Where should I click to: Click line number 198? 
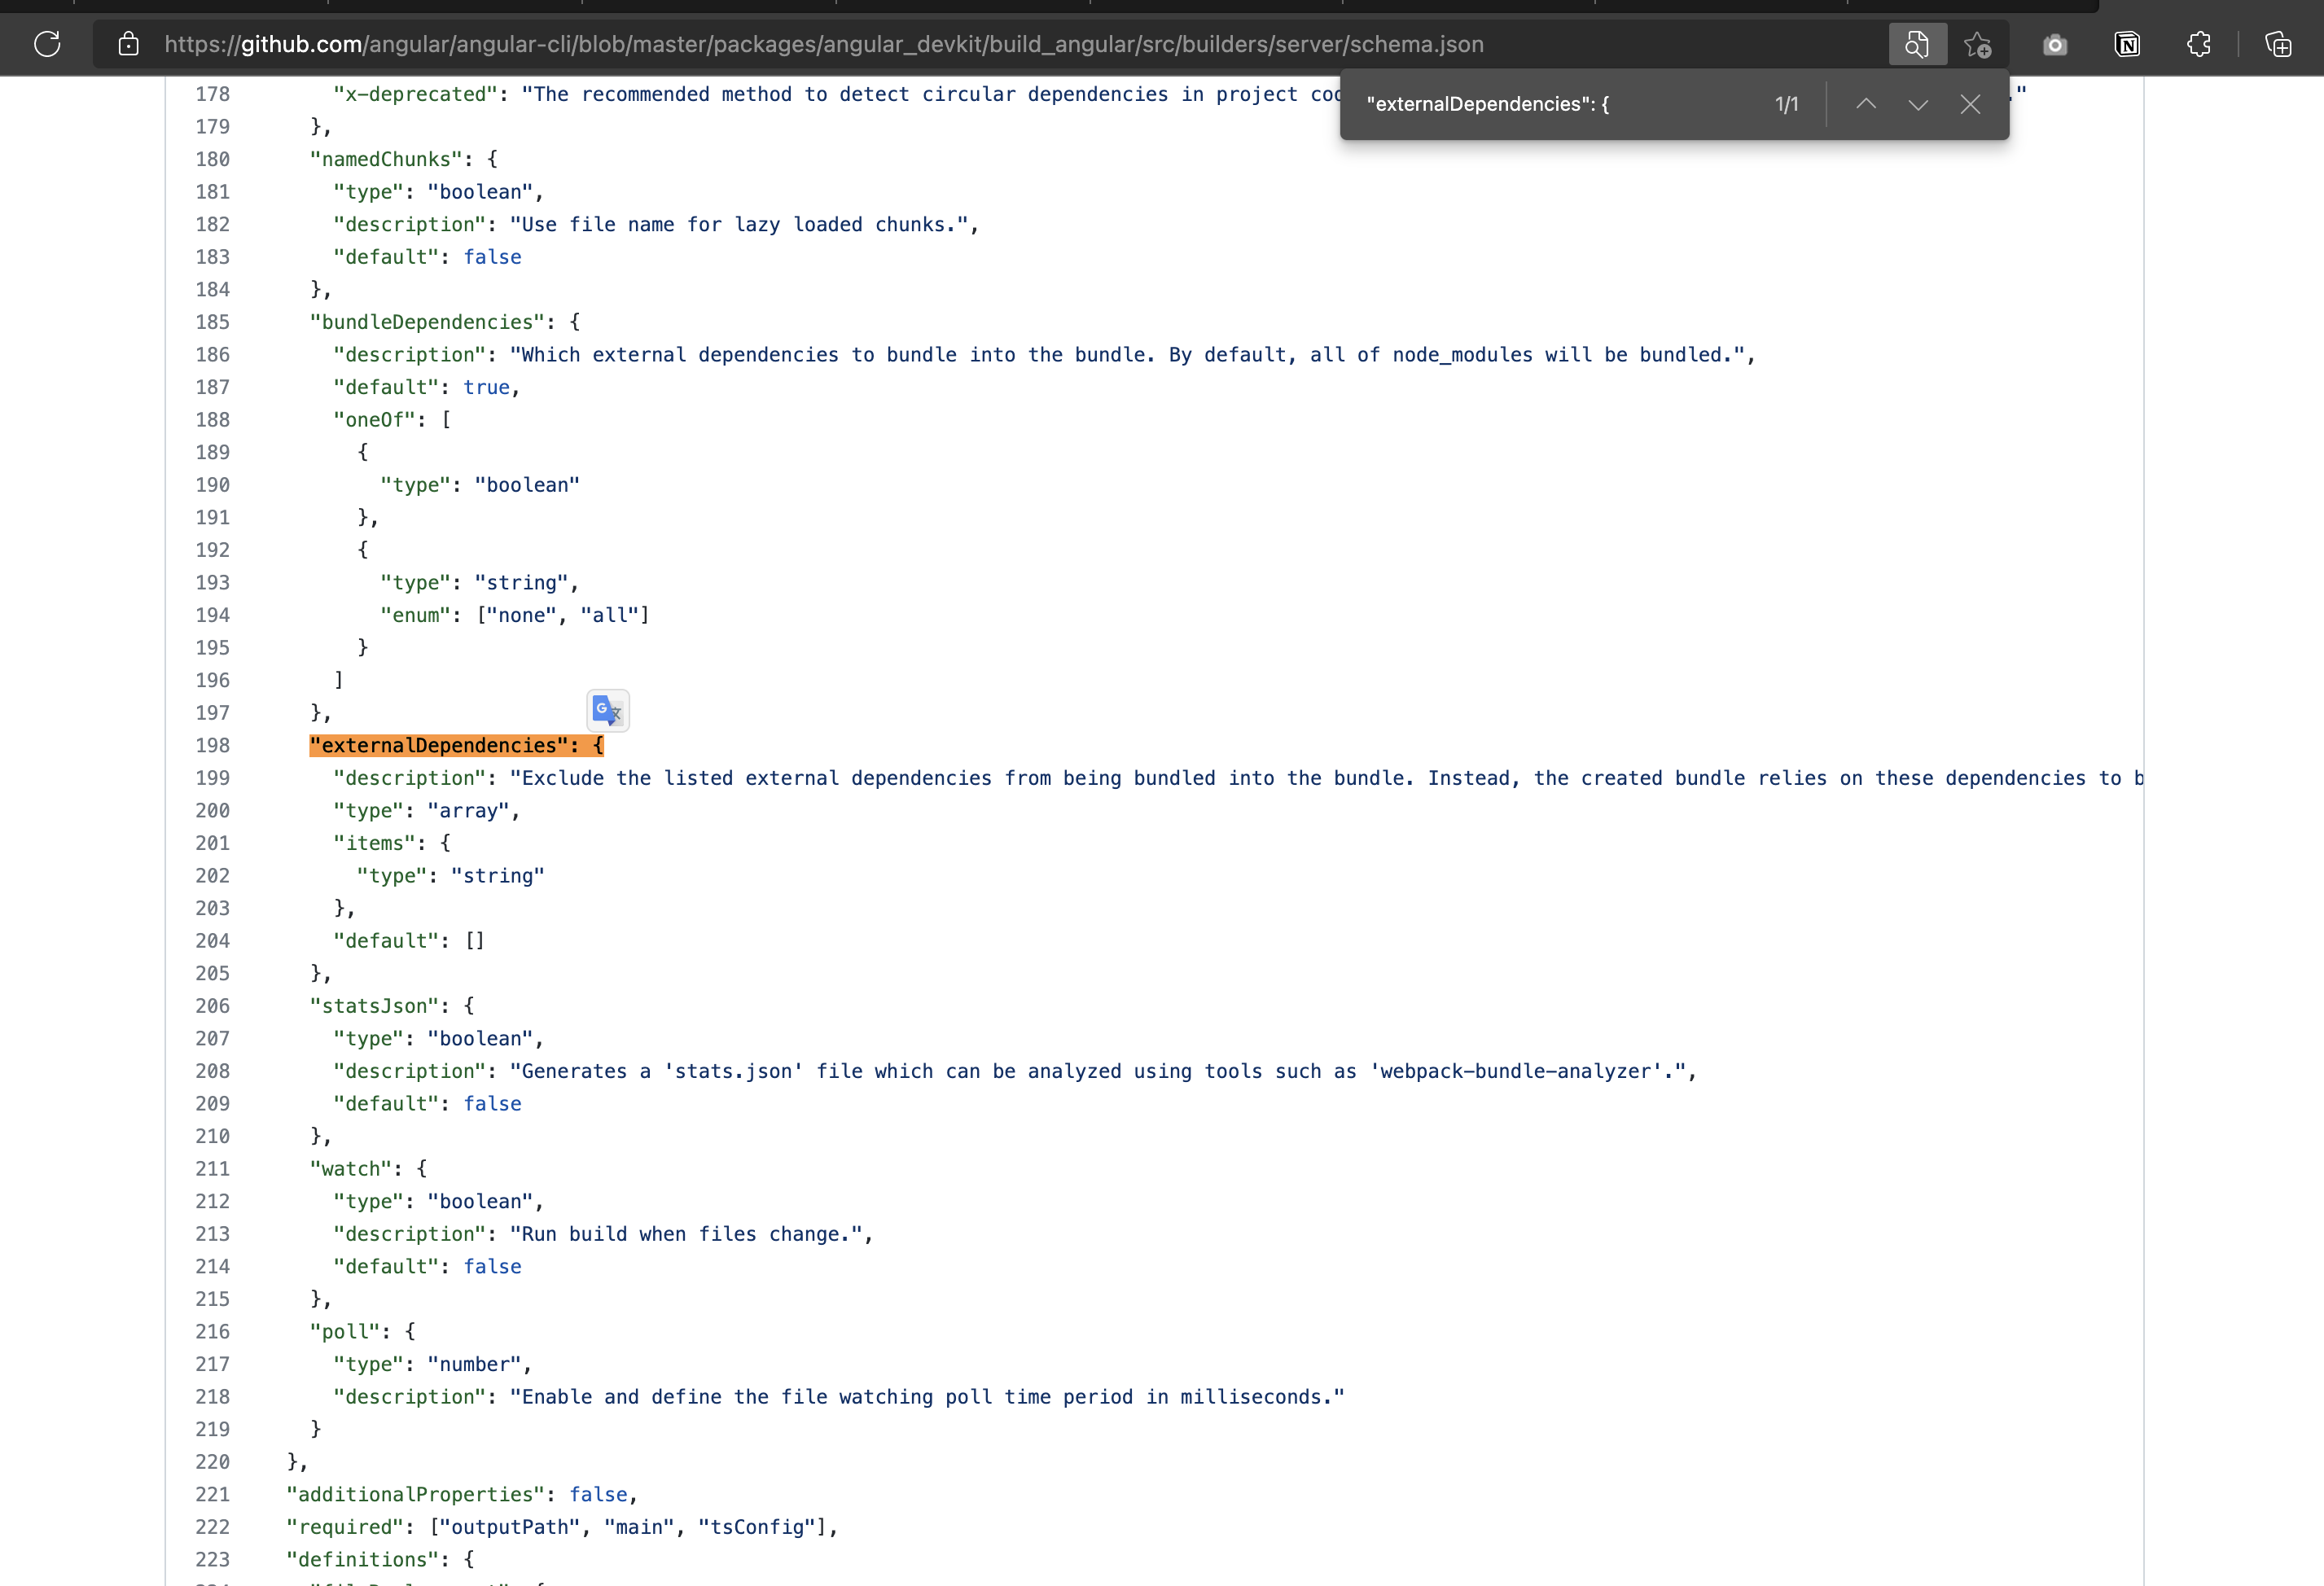point(212,745)
